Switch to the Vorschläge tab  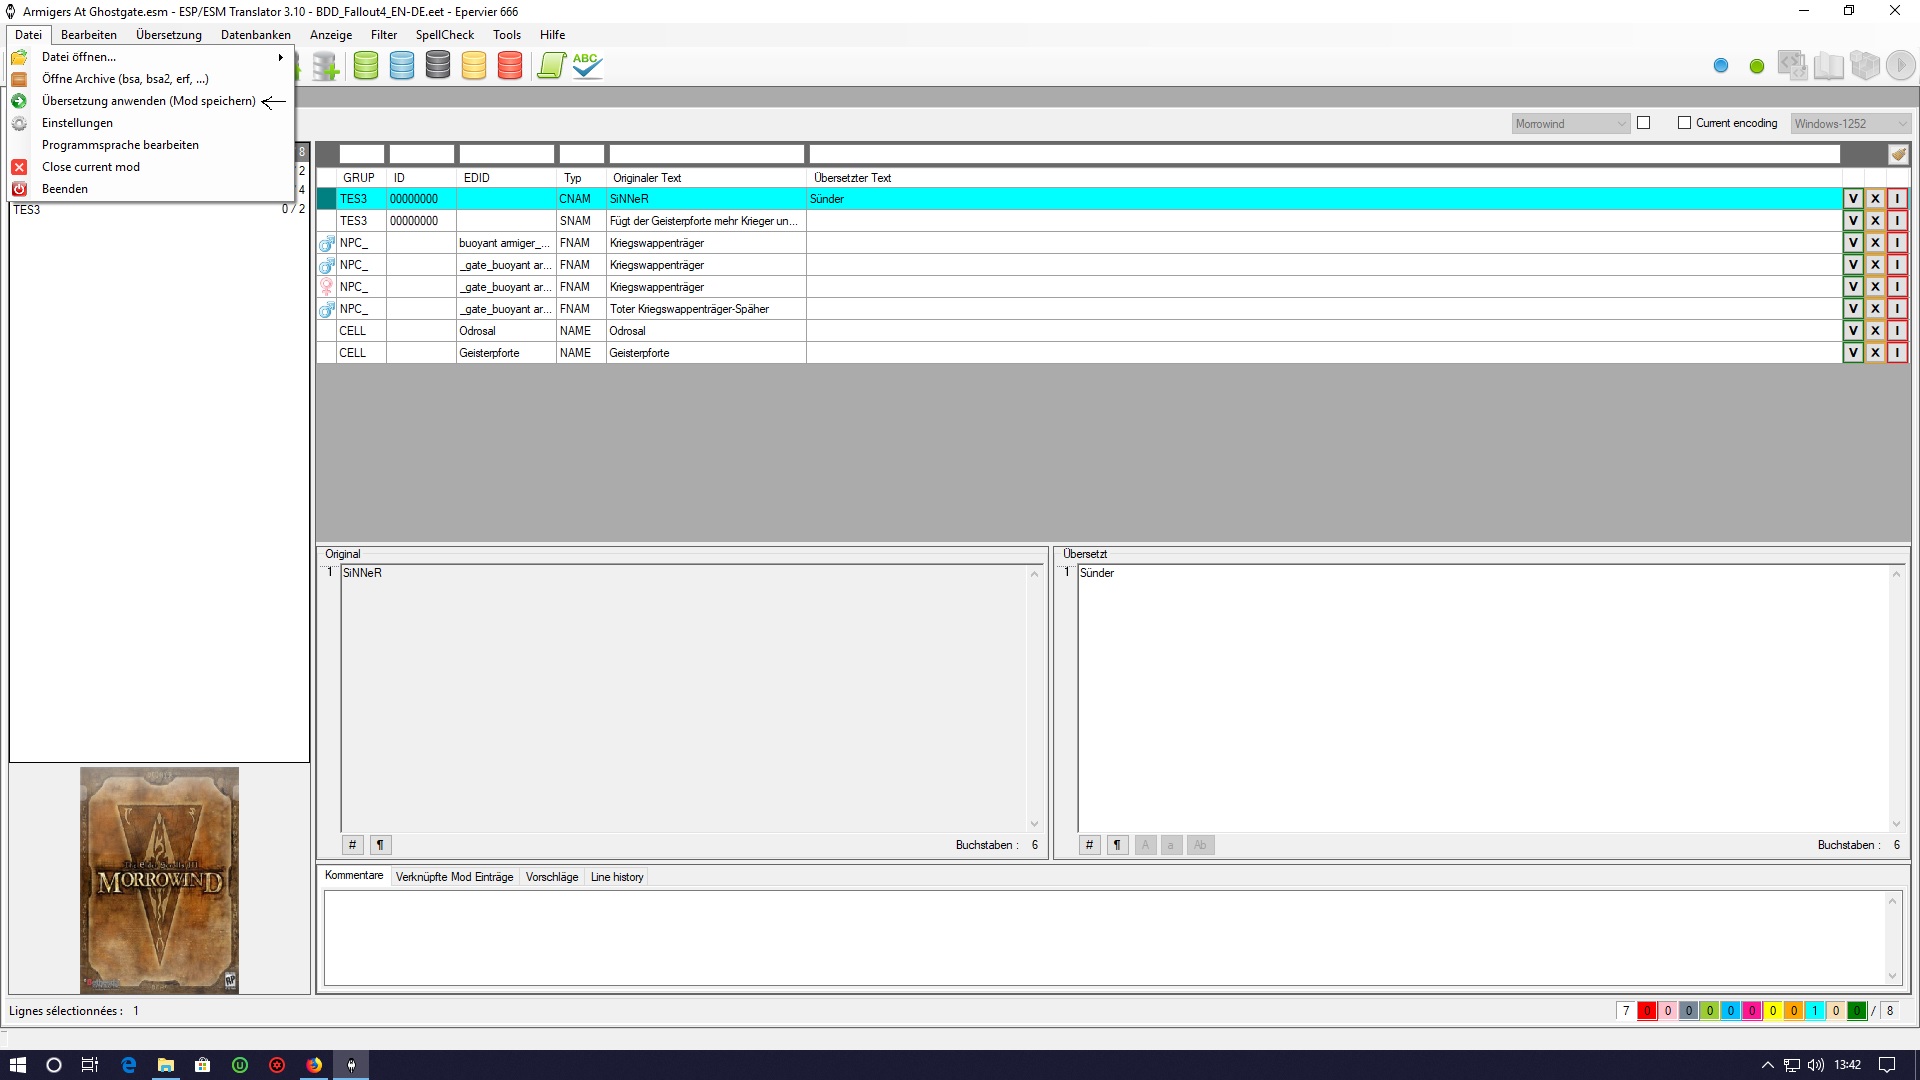pos(551,877)
